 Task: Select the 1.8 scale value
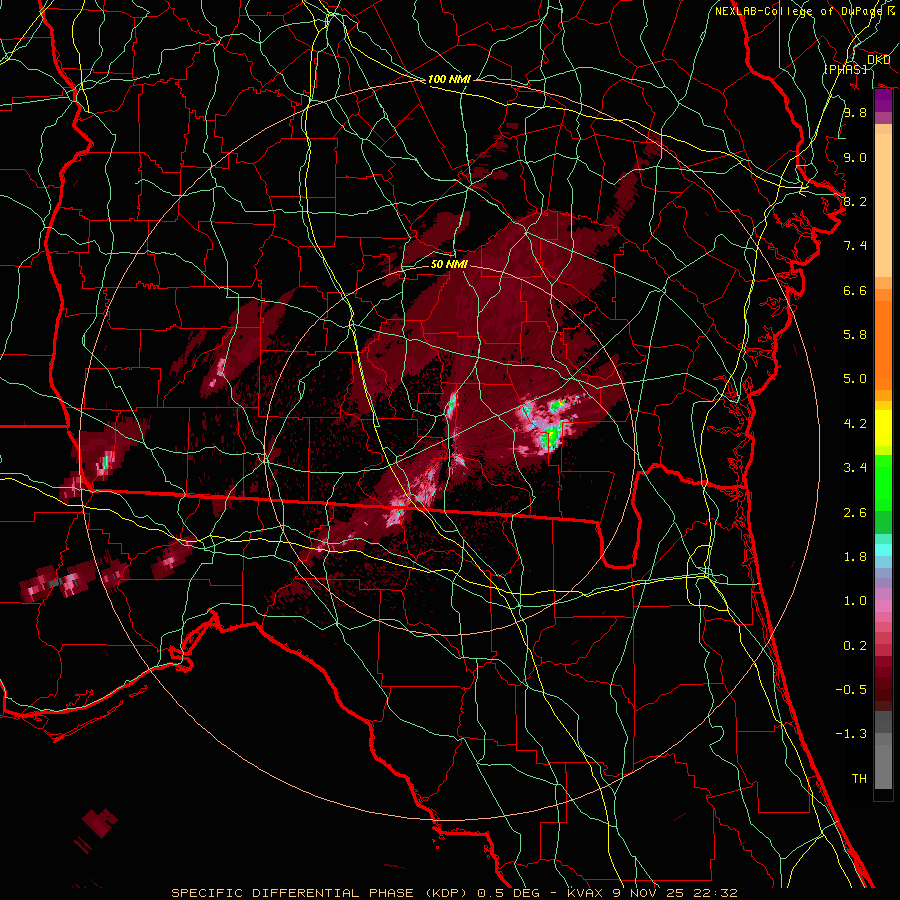[855, 557]
